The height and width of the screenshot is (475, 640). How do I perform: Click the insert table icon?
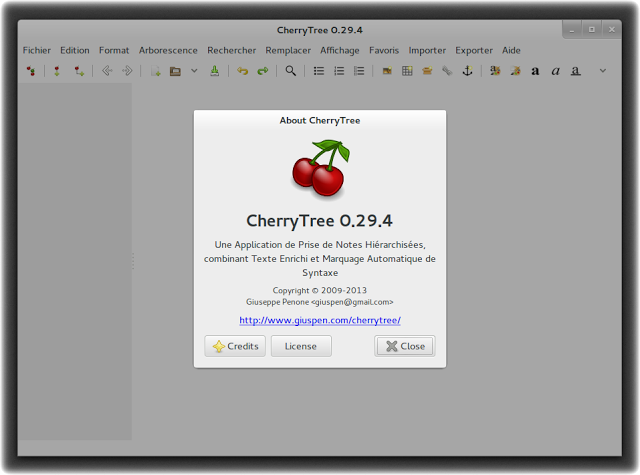pos(407,71)
